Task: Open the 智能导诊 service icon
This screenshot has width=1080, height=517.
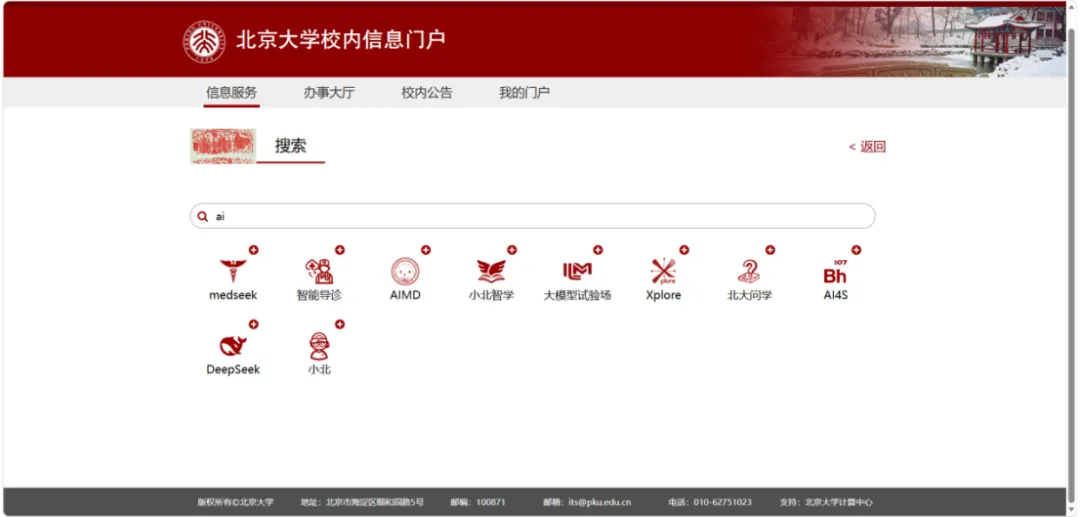Action: pos(319,271)
